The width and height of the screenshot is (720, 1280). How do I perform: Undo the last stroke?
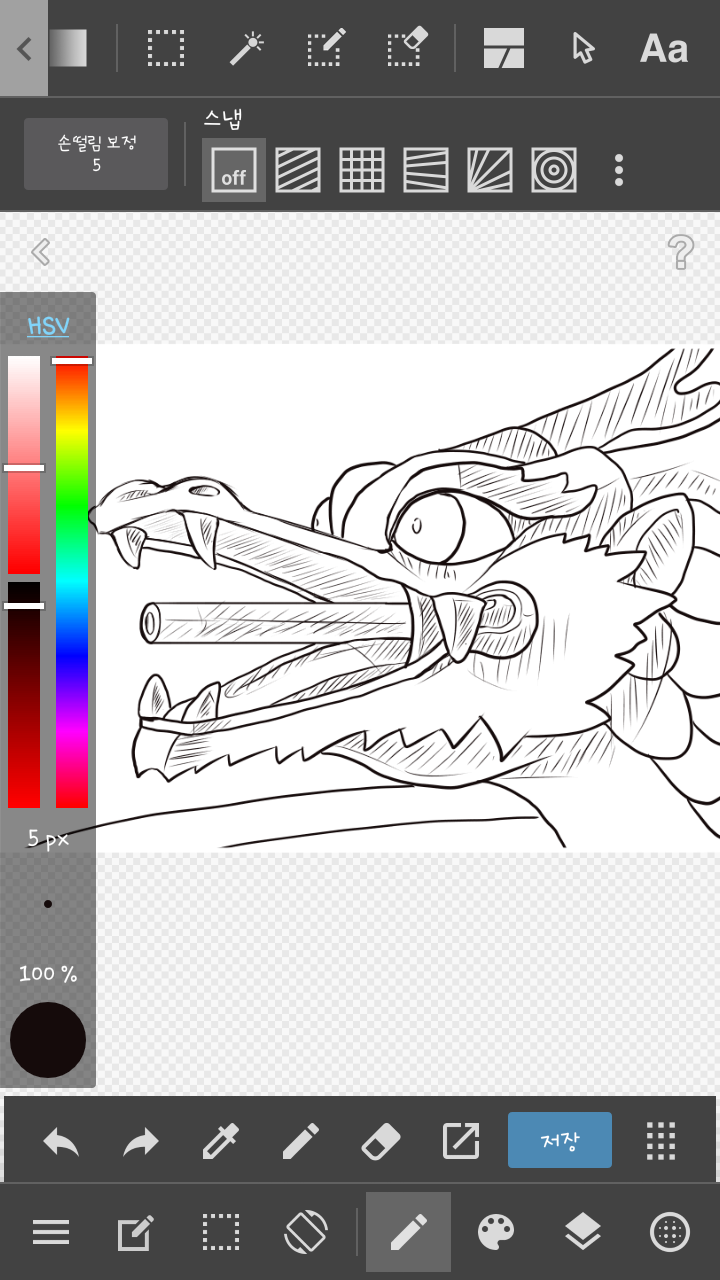61,1141
